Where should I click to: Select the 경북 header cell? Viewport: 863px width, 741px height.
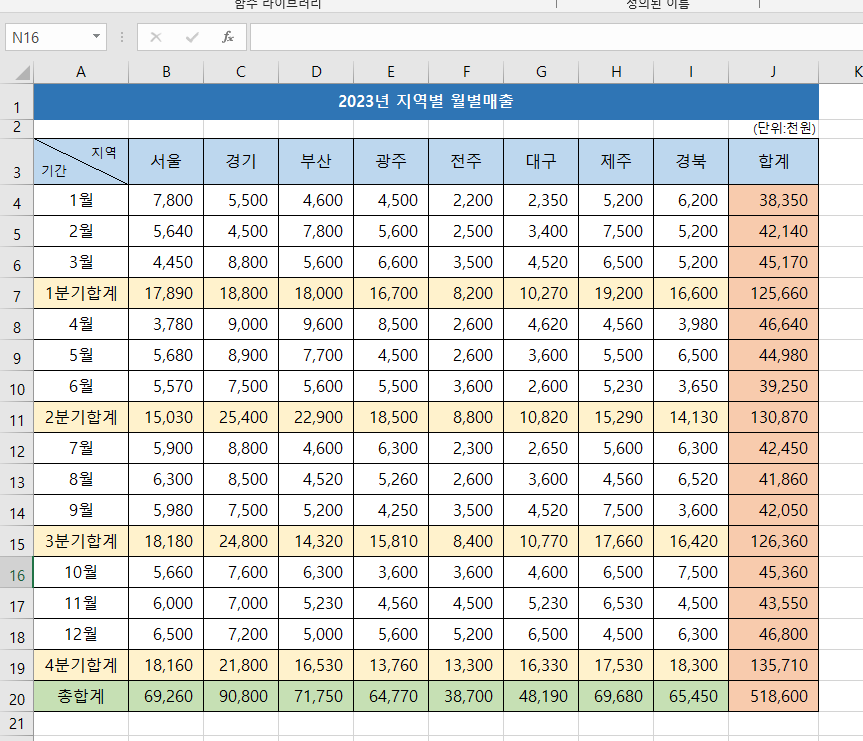[x=691, y=161]
